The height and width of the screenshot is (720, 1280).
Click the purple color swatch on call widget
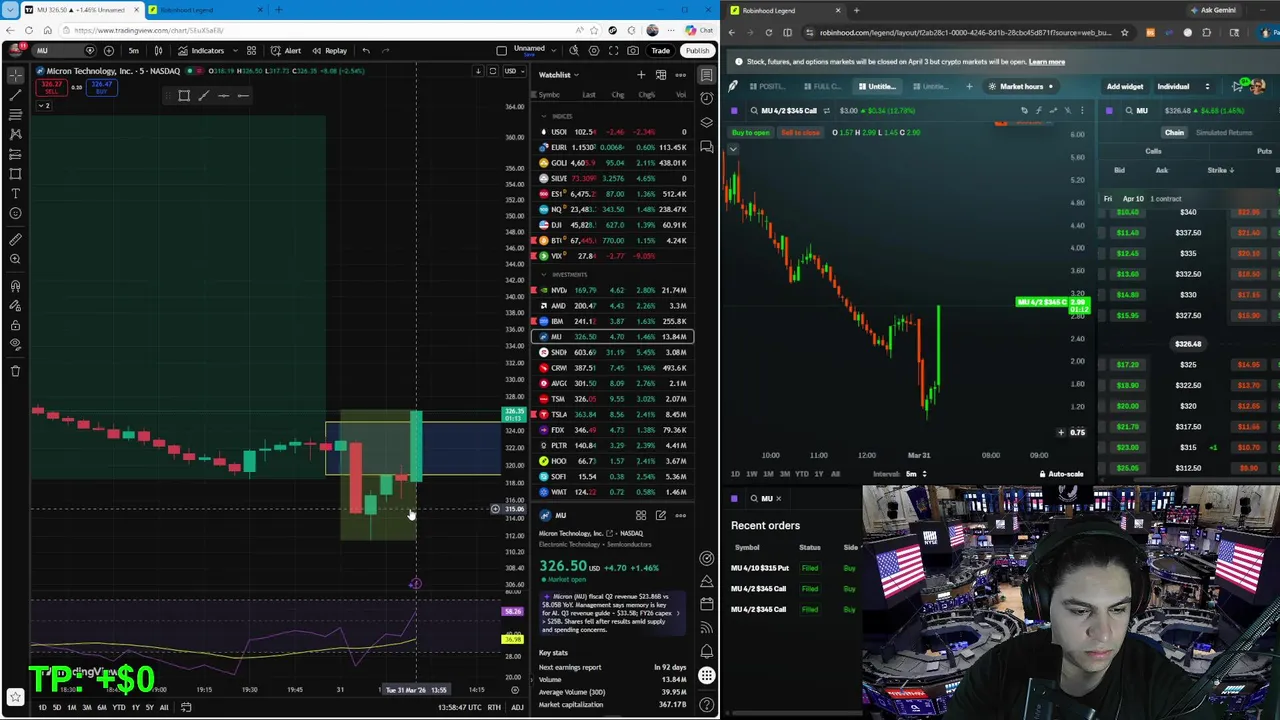735,110
